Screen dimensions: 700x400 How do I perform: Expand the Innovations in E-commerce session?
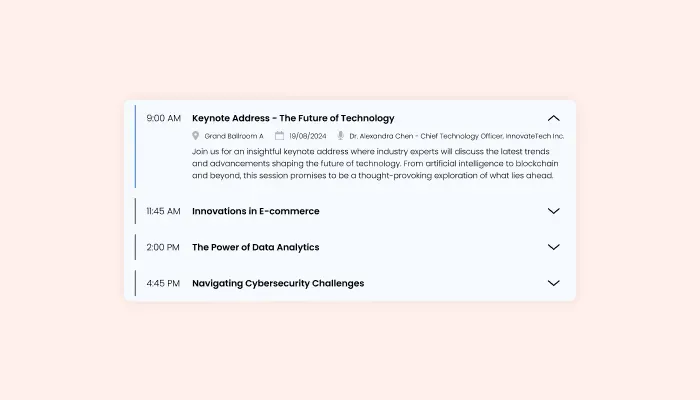tap(554, 211)
